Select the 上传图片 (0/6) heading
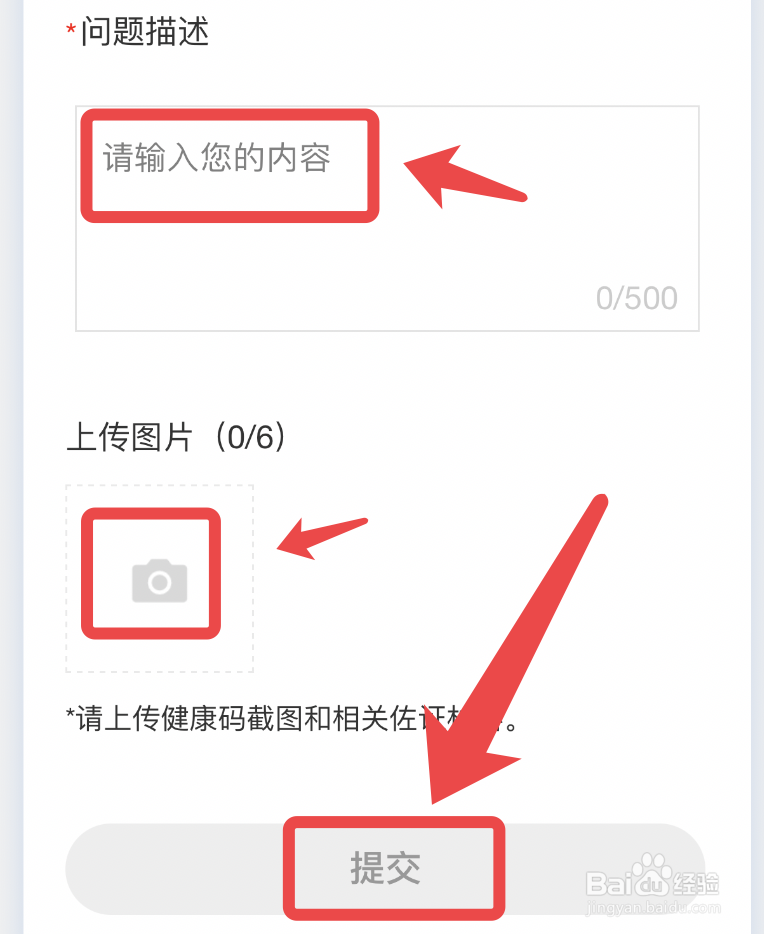This screenshot has height=934, width=764. click(x=176, y=437)
